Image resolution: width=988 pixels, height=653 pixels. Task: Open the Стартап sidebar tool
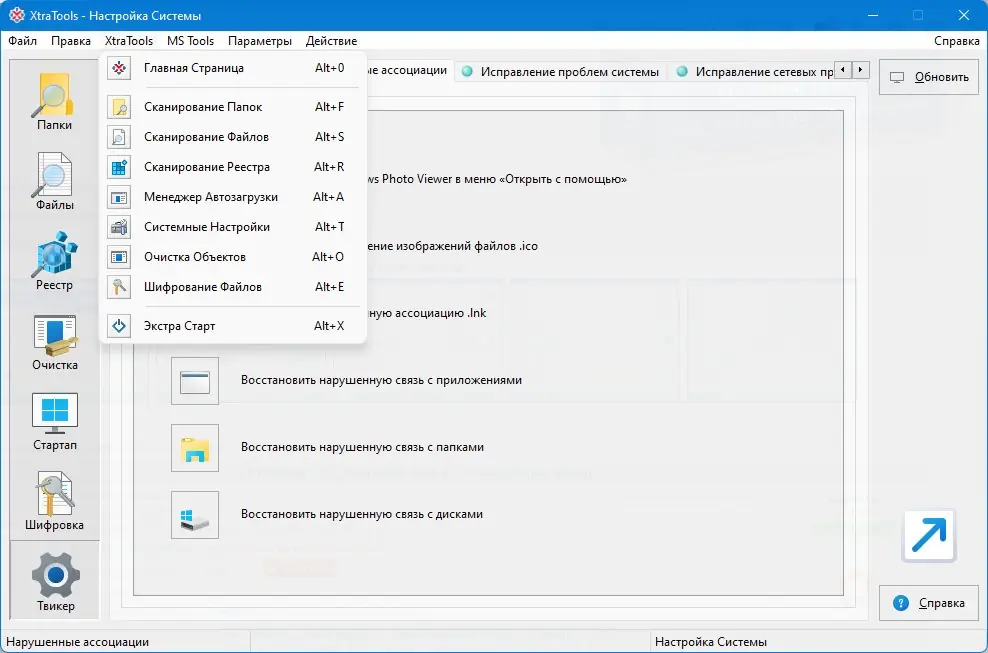[54, 421]
